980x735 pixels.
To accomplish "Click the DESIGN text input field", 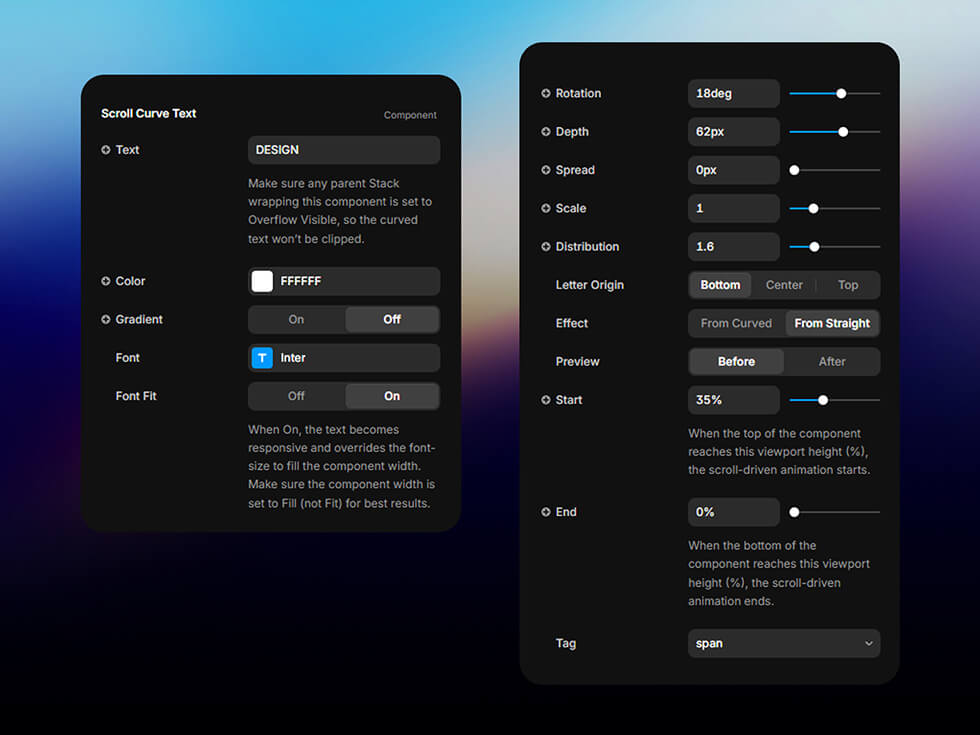I will (343, 149).
